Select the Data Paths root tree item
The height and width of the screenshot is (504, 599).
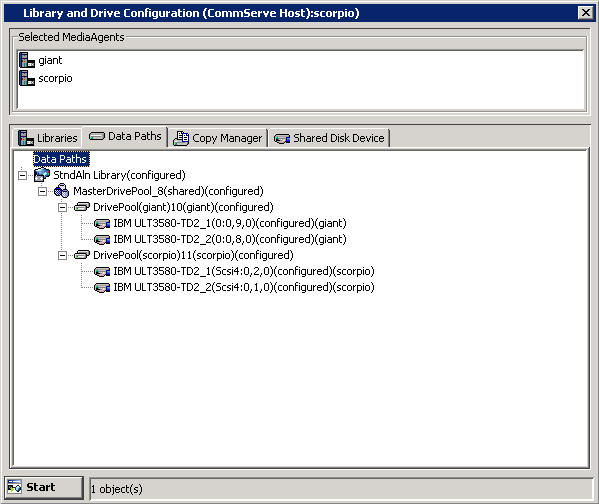(x=61, y=159)
